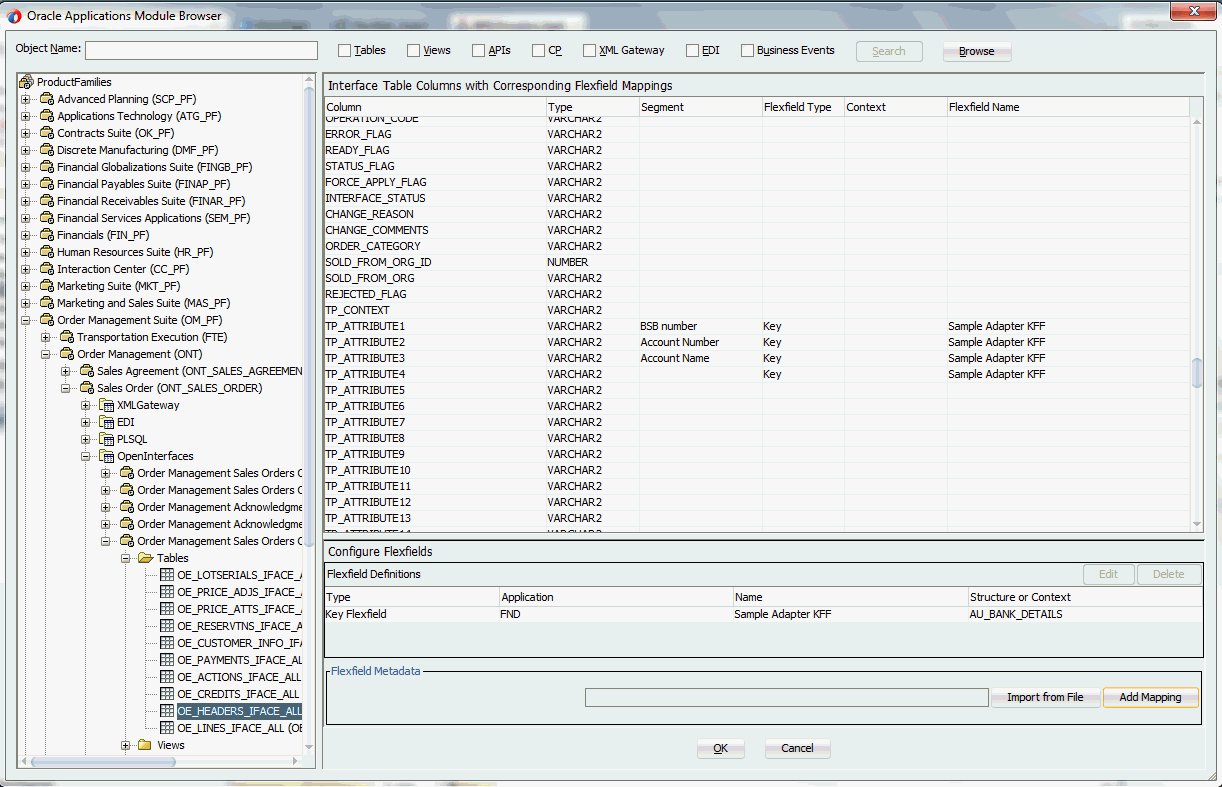Click the Advanced Planning (SCP_PF) folder icon
This screenshot has height=787, width=1222.
coord(47,99)
